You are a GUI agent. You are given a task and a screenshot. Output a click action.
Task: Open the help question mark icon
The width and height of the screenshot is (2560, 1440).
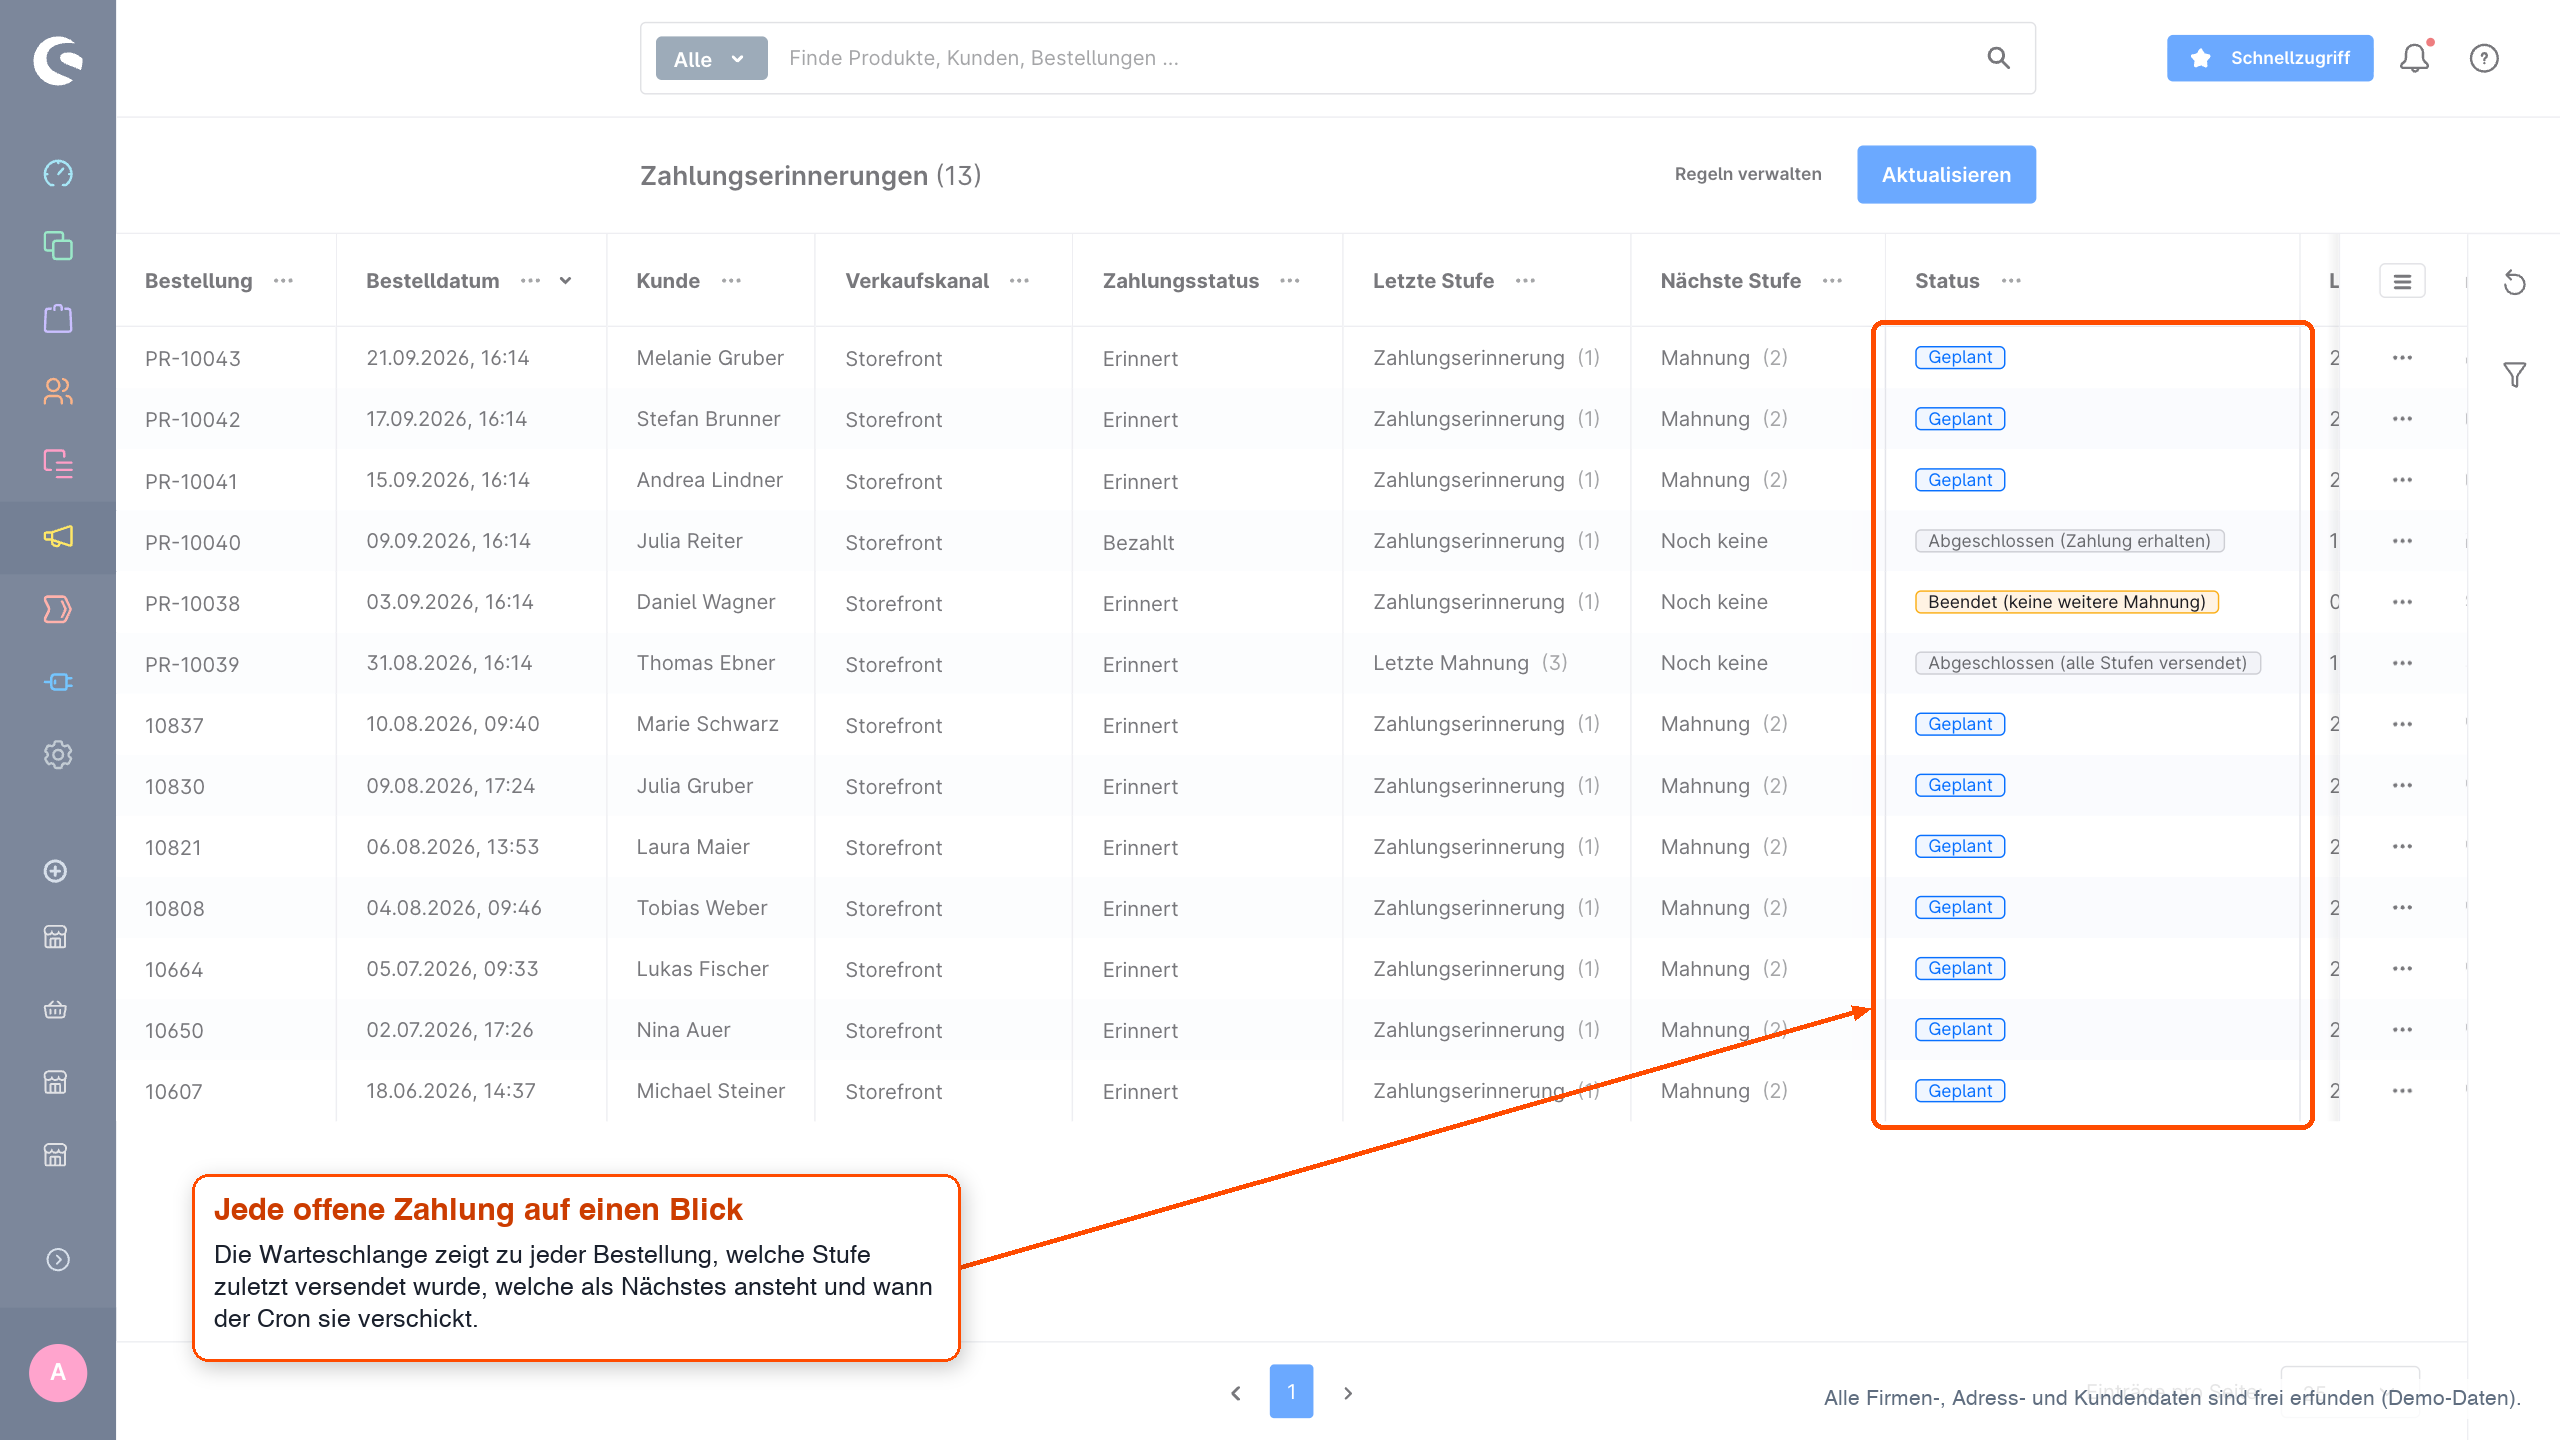(2484, 58)
